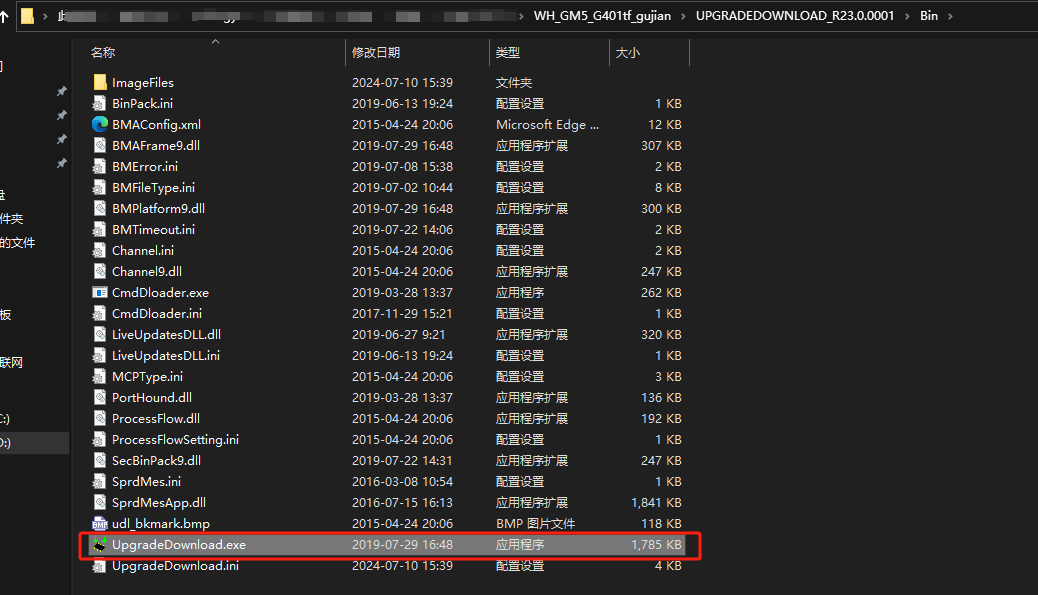The width and height of the screenshot is (1038, 595).
Task: Select the MCPType.ini file name
Action: tap(147, 377)
